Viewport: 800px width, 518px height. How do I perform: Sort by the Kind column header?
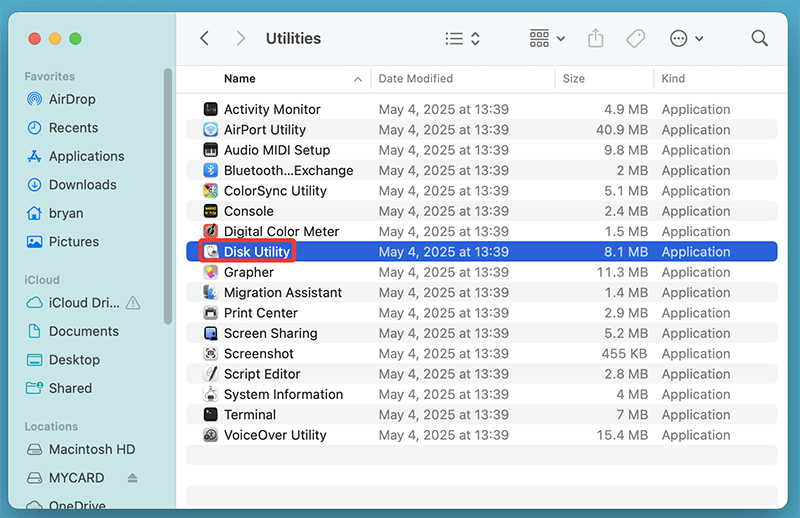[673, 79]
